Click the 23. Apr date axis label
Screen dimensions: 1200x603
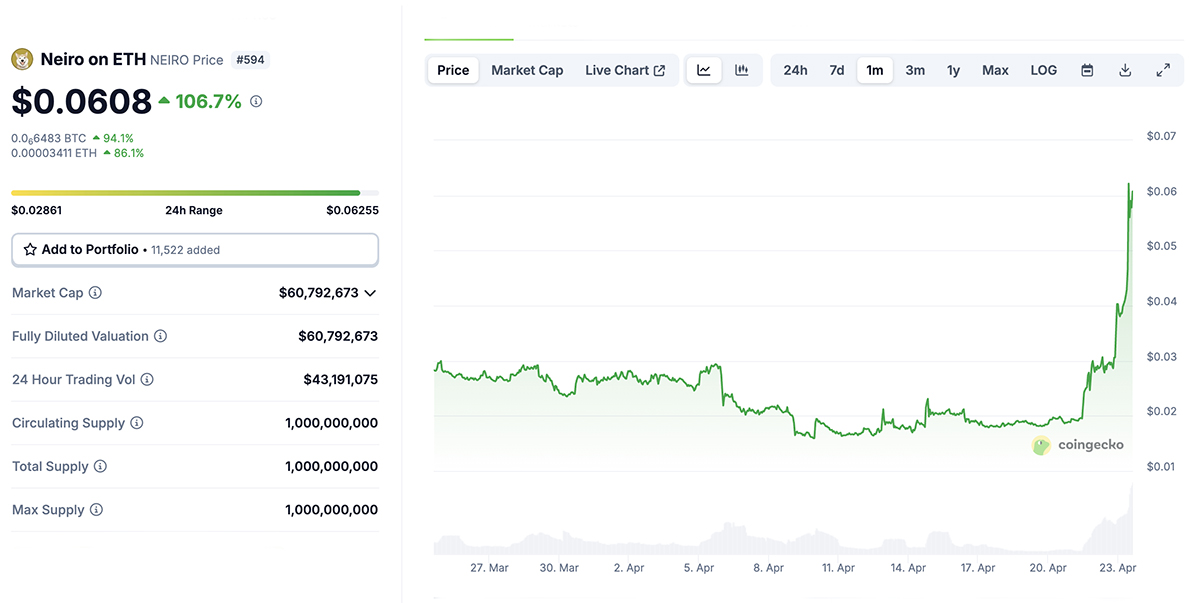[x=1118, y=568]
